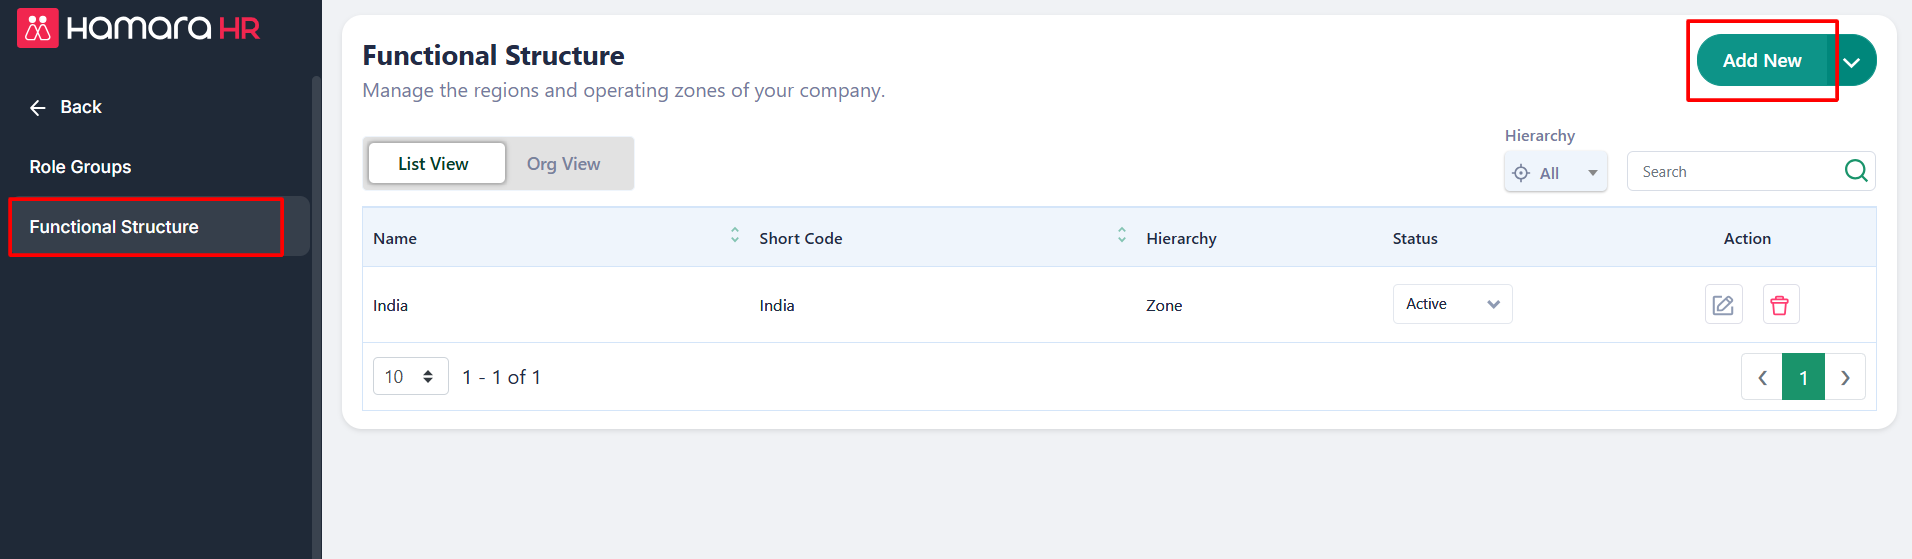Open the Hierarchy All filter dropdown
The height and width of the screenshot is (559, 1912).
(x=1555, y=173)
